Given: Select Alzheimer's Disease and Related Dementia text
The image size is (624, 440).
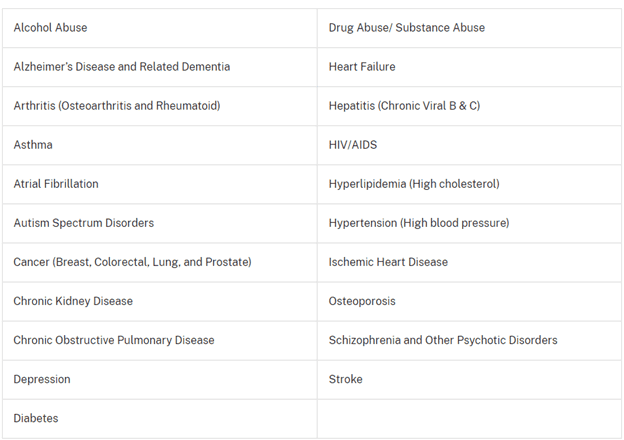Looking at the screenshot, I should [x=121, y=67].
